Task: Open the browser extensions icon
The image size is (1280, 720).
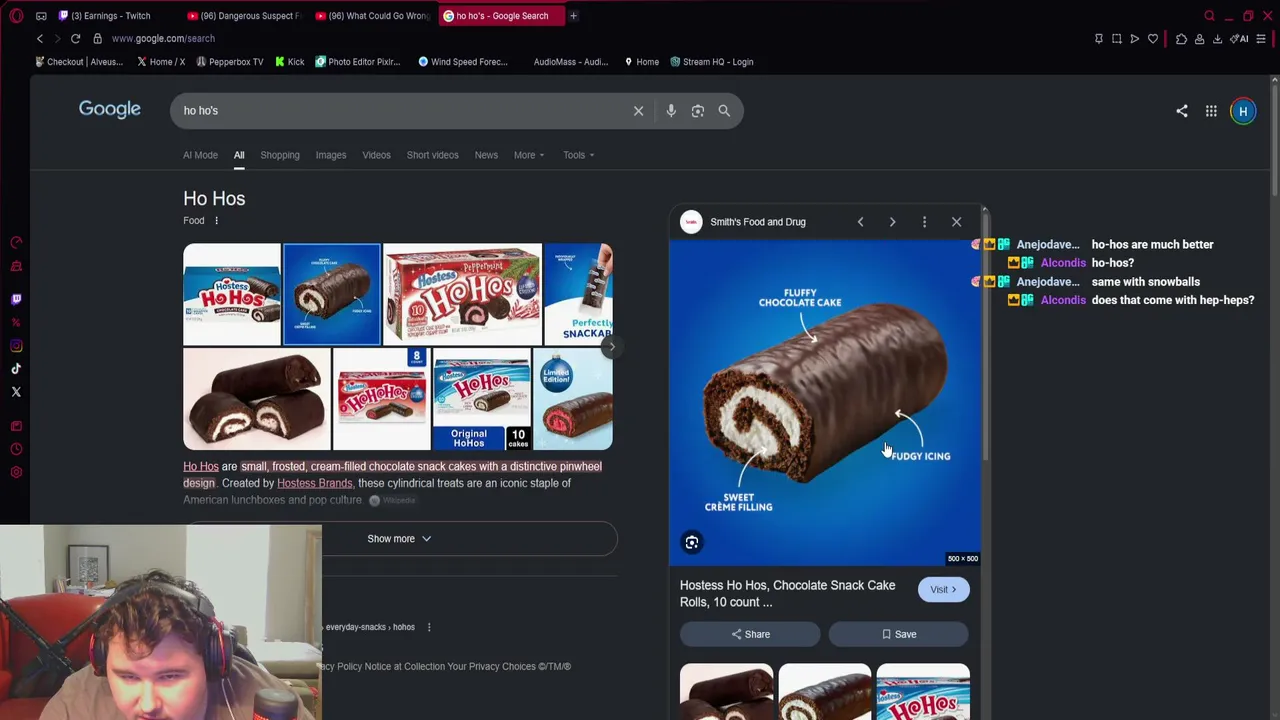Action: tap(1181, 38)
